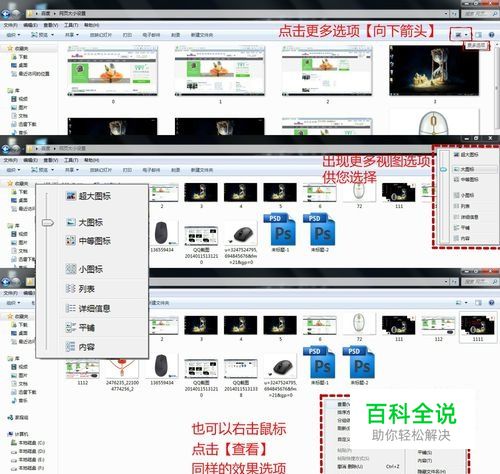This screenshot has width=500, height=474.
Task: Choose 超大图标 in small middle-window view menu
Action: (466, 155)
